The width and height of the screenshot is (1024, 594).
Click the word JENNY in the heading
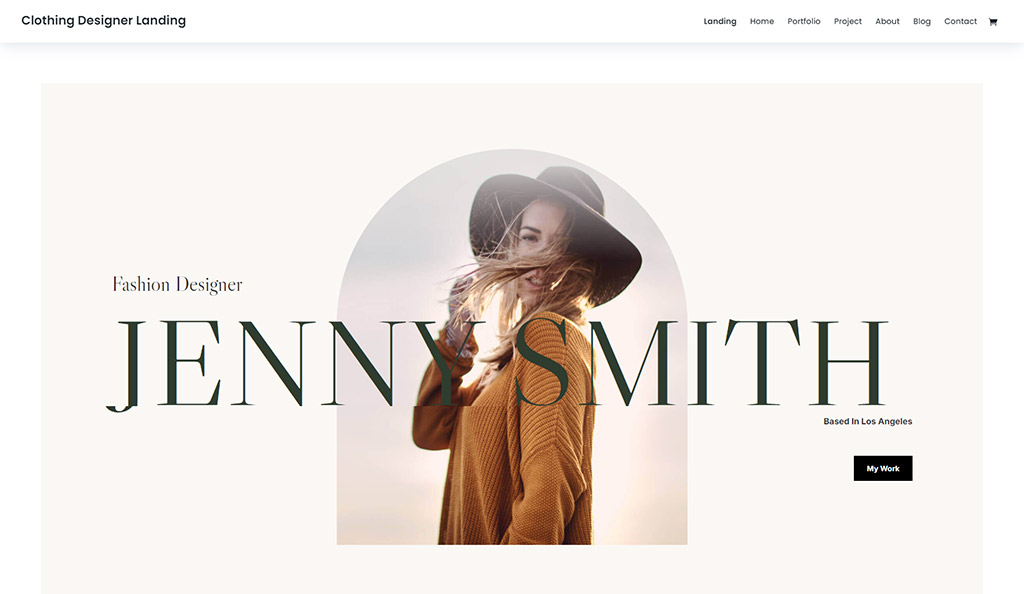(297, 364)
